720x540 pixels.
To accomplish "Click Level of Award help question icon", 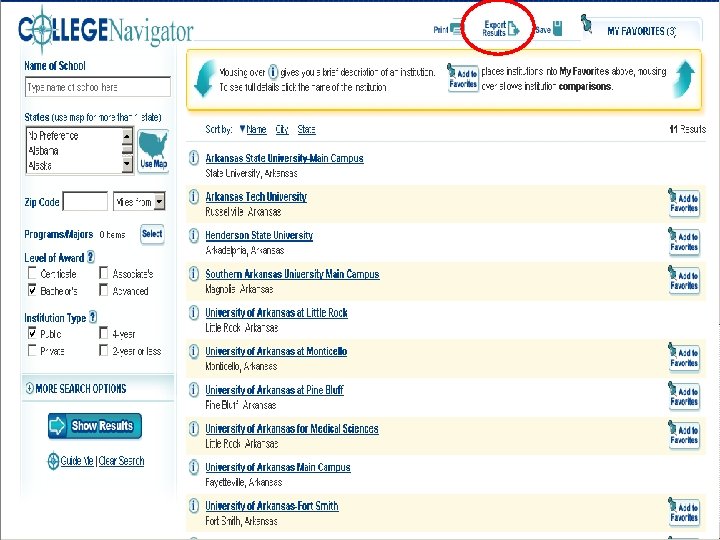I will [x=90, y=257].
